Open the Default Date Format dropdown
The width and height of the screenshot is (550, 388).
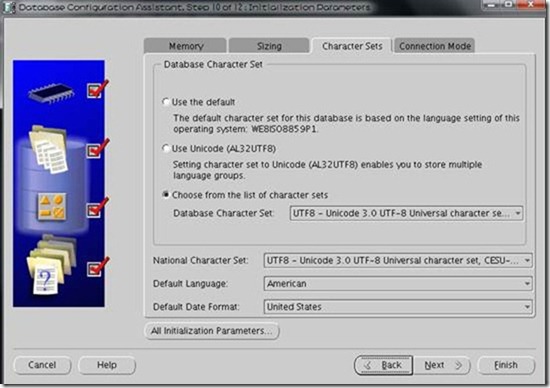(x=398, y=307)
